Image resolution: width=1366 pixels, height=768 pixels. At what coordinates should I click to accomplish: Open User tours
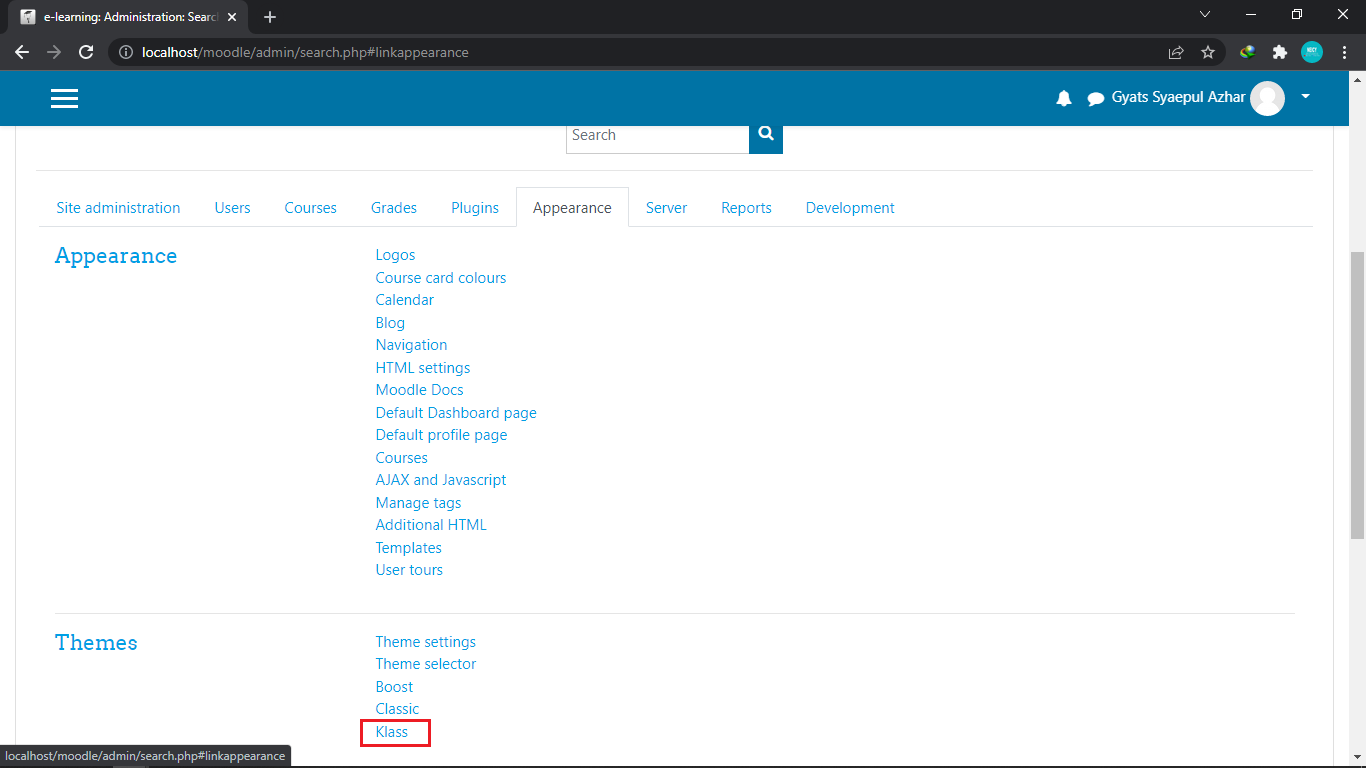pos(409,570)
